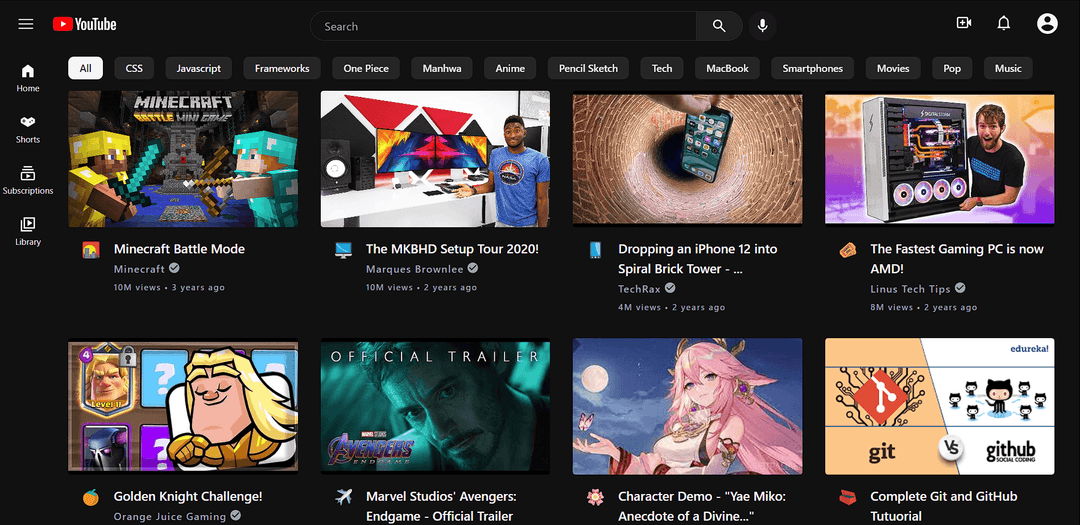Click the 'Marvel Studios' Avengers: Endgame' title
The height and width of the screenshot is (525, 1080).
click(442, 506)
